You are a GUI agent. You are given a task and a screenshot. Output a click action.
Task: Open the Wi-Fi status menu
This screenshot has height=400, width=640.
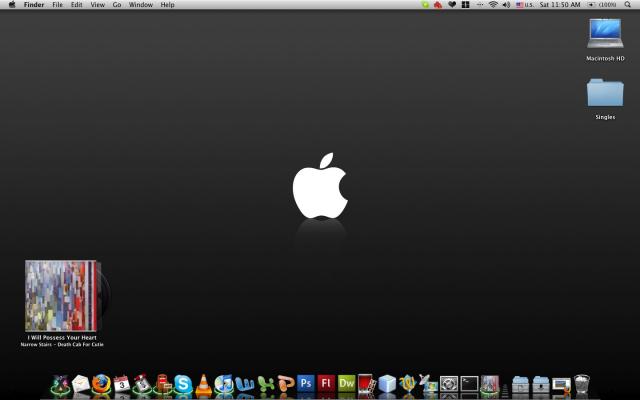[x=493, y=4]
